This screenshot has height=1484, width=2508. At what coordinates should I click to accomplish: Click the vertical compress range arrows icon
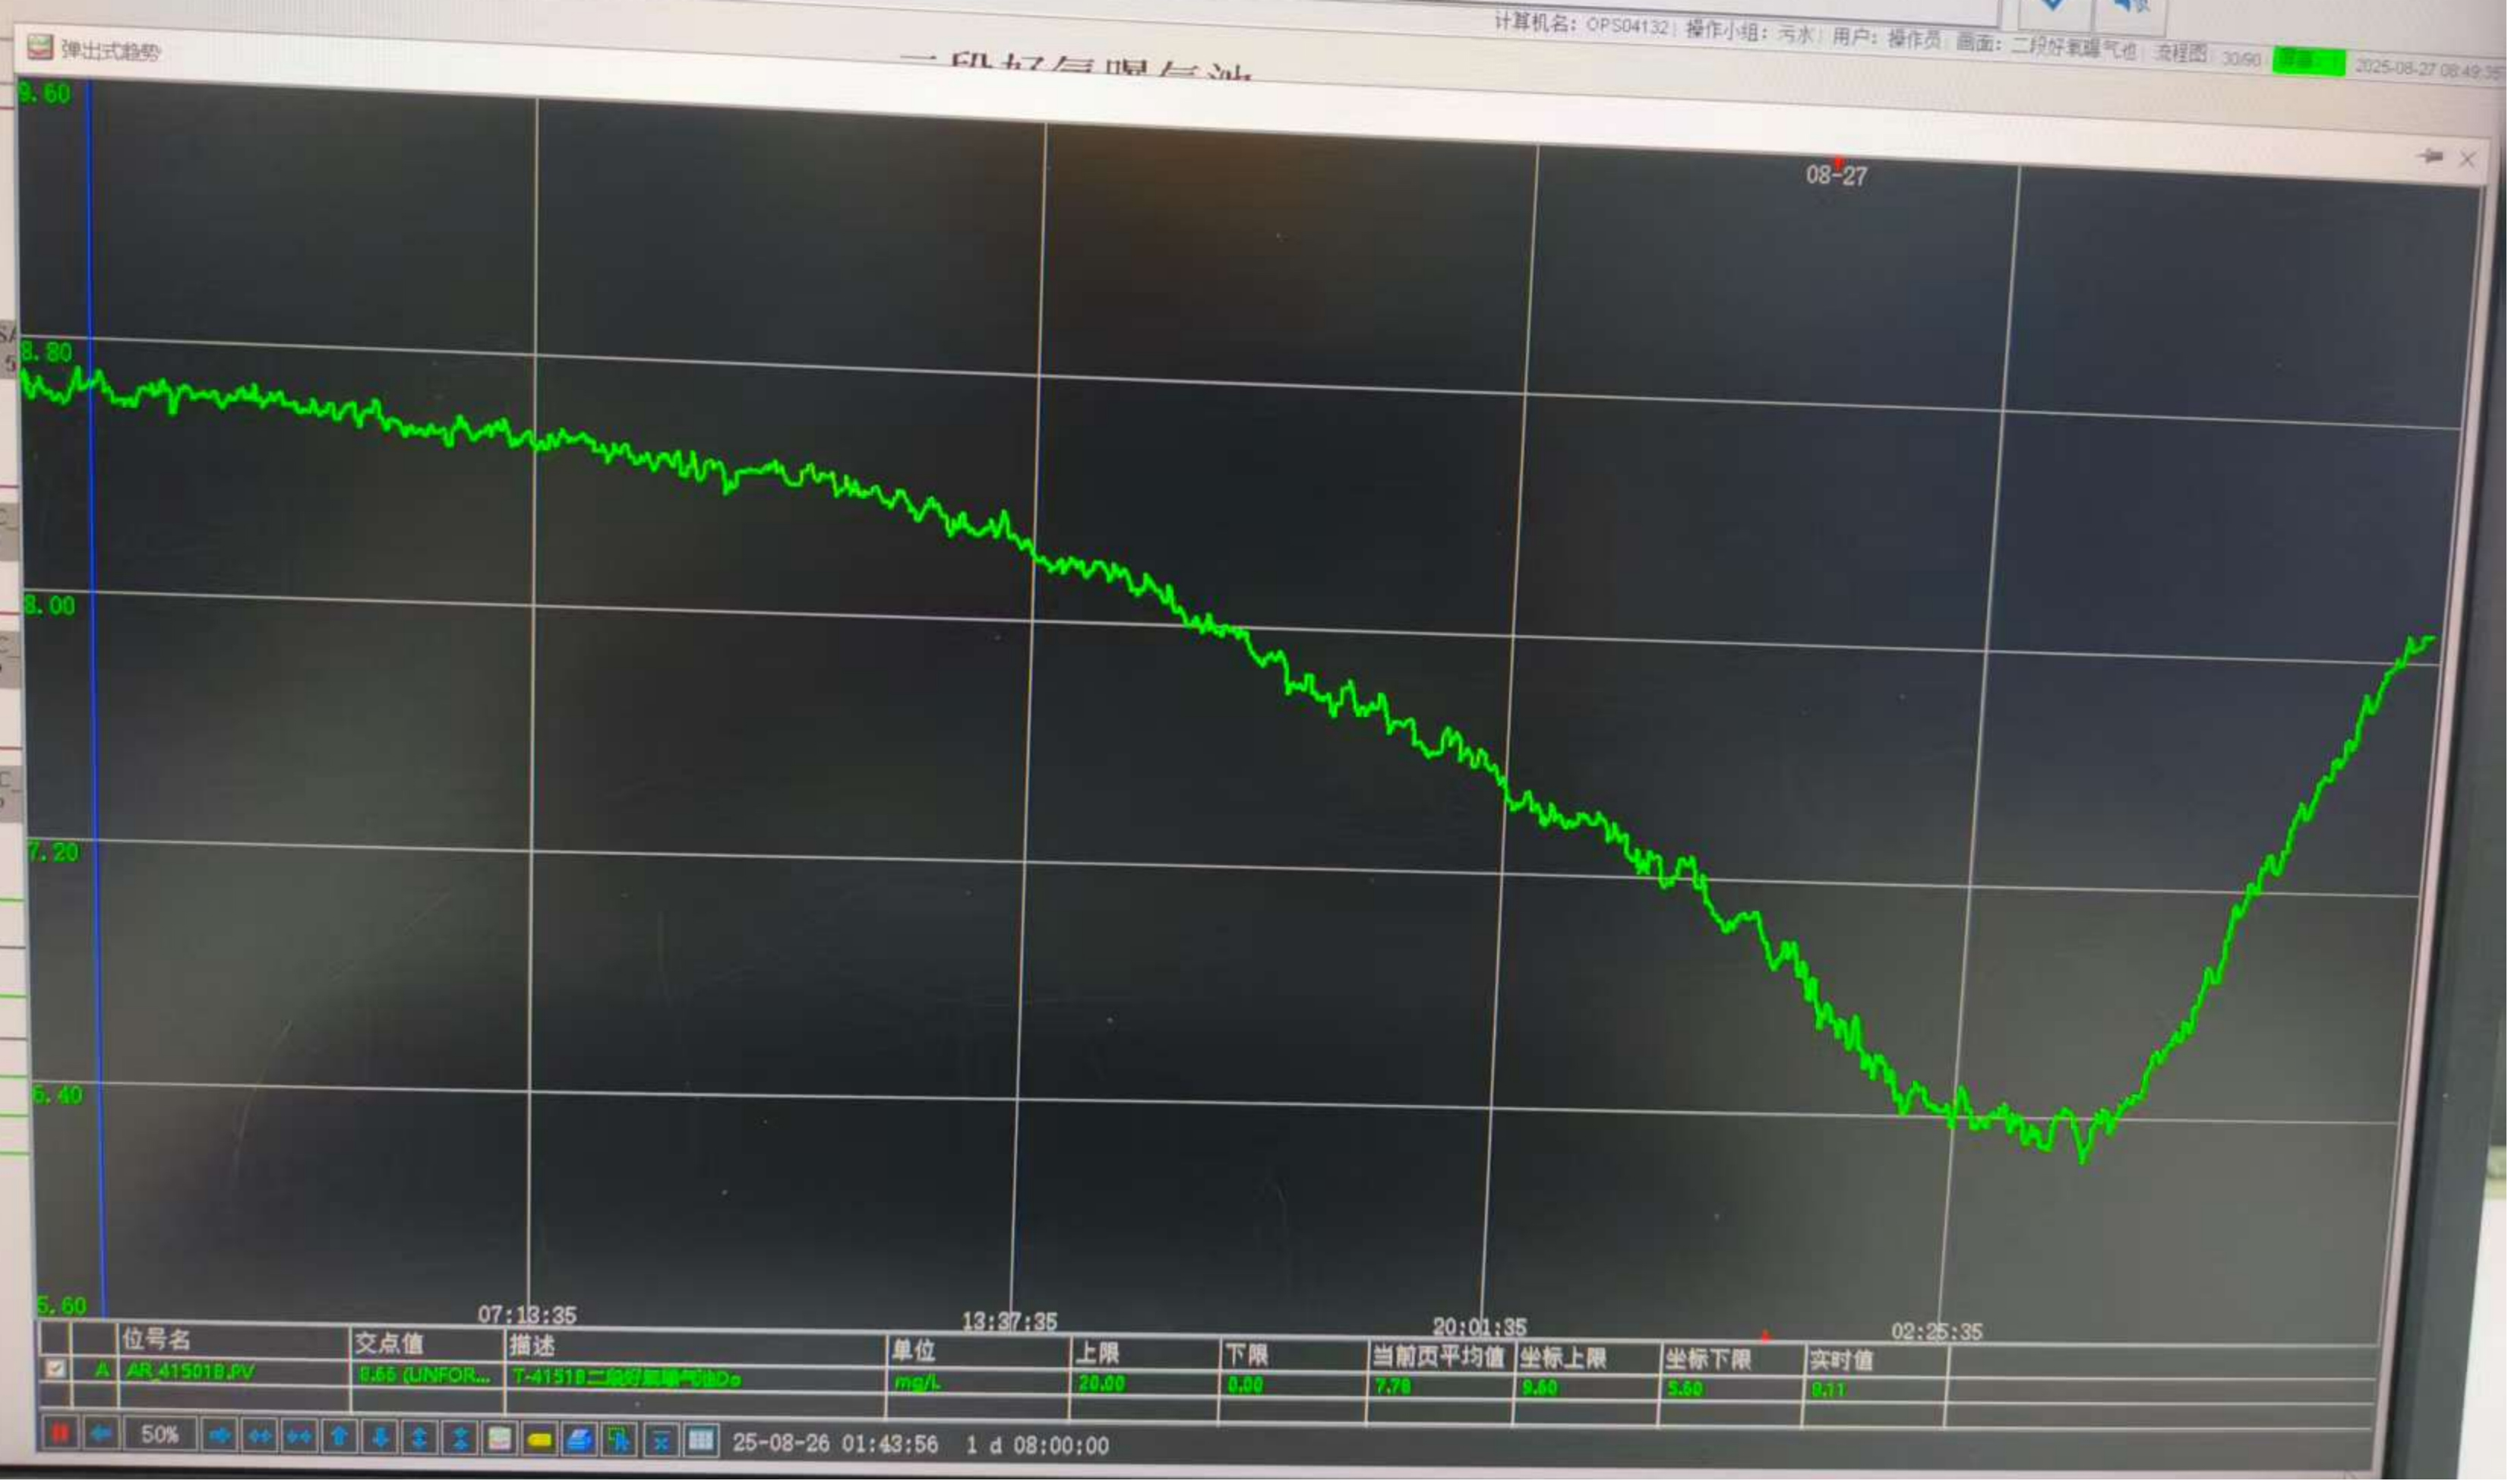pyautogui.click(x=460, y=1439)
